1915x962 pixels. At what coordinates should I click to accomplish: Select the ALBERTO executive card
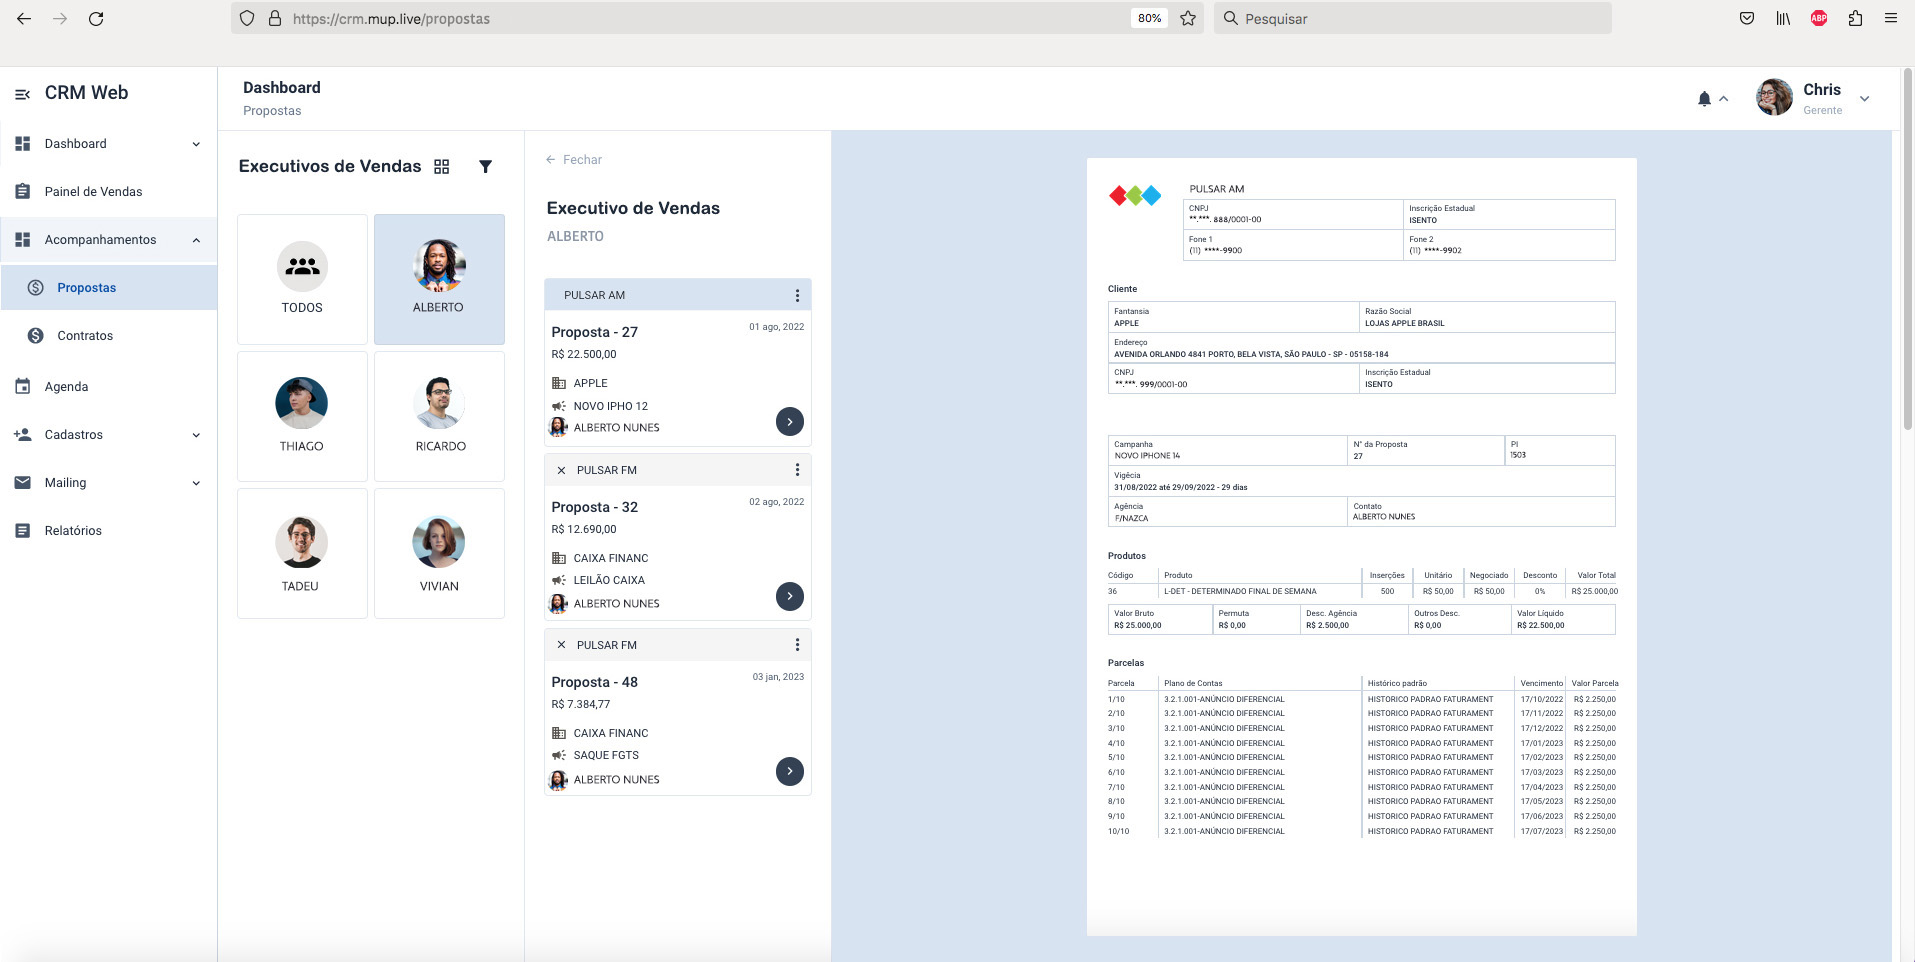pos(439,279)
